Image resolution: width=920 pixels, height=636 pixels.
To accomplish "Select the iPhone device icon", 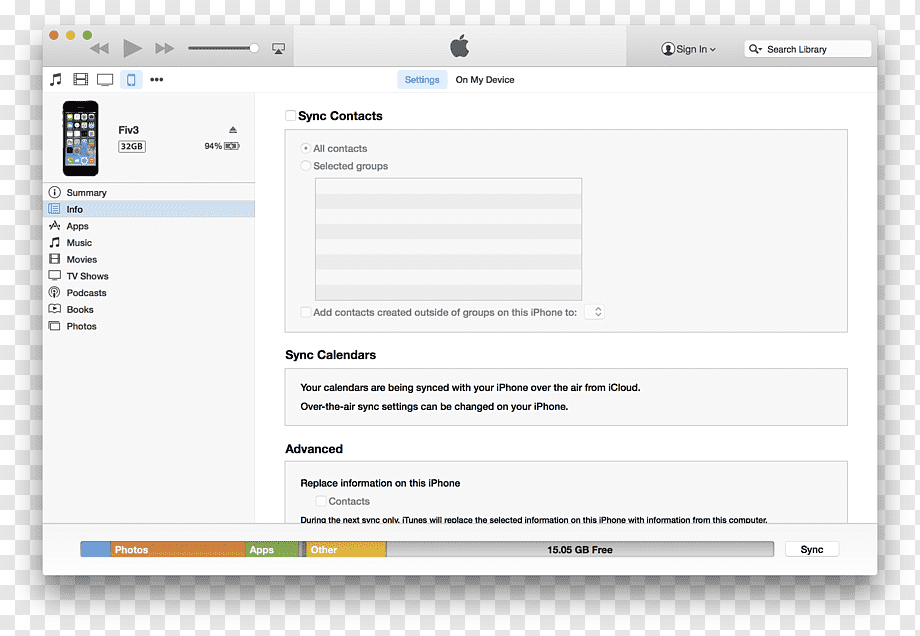I will tap(131, 79).
